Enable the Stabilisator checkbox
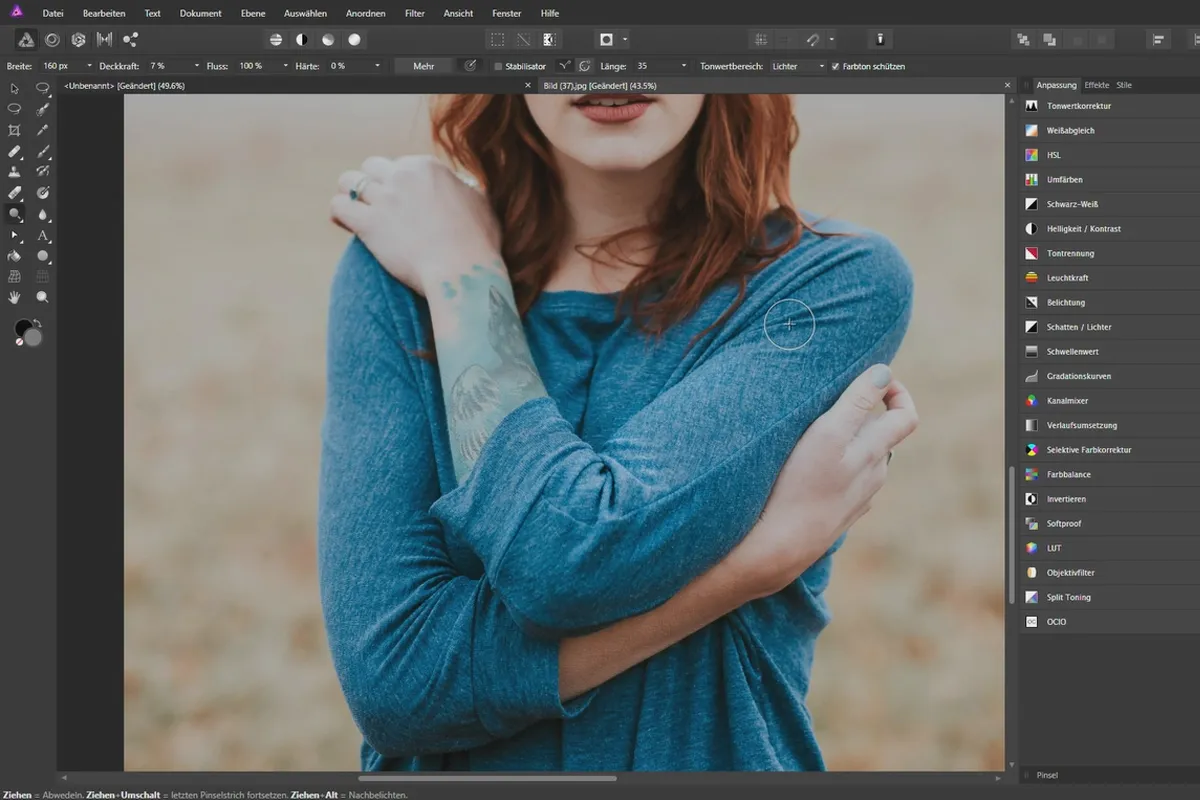The width and height of the screenshot is (1200, 800). click(x=499, y=66)
